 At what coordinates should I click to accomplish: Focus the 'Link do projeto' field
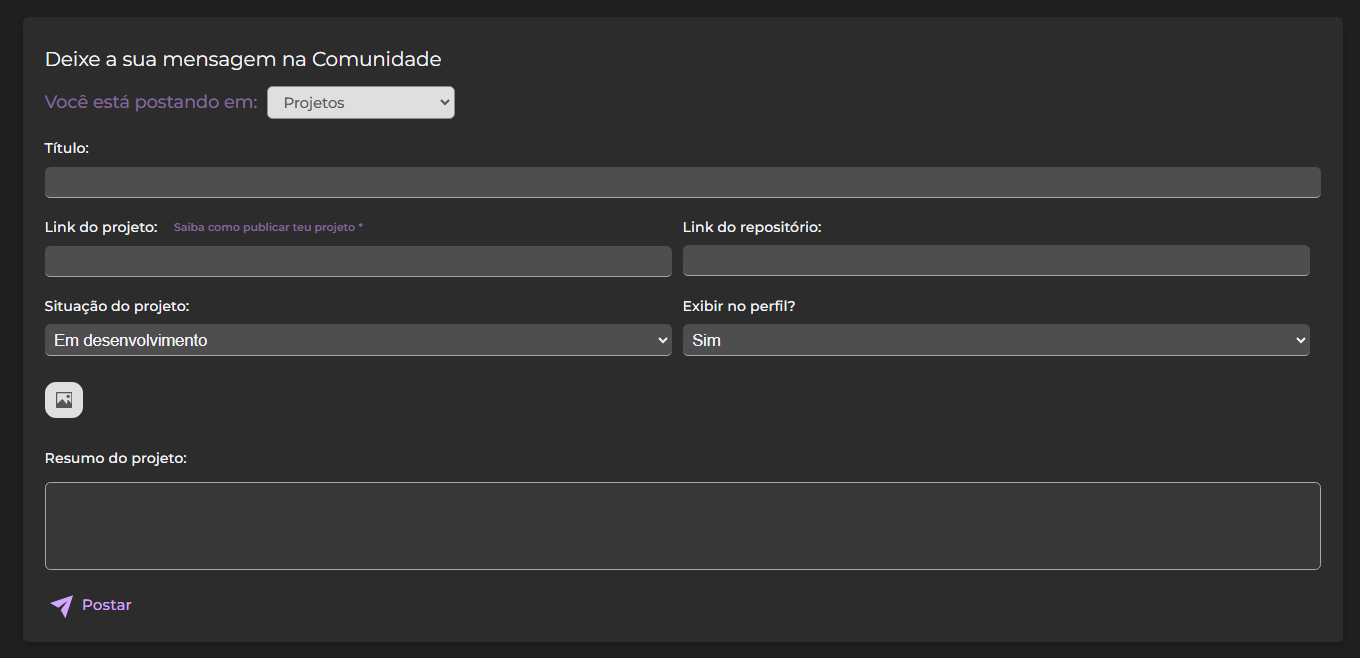click(x=358, y=261)
